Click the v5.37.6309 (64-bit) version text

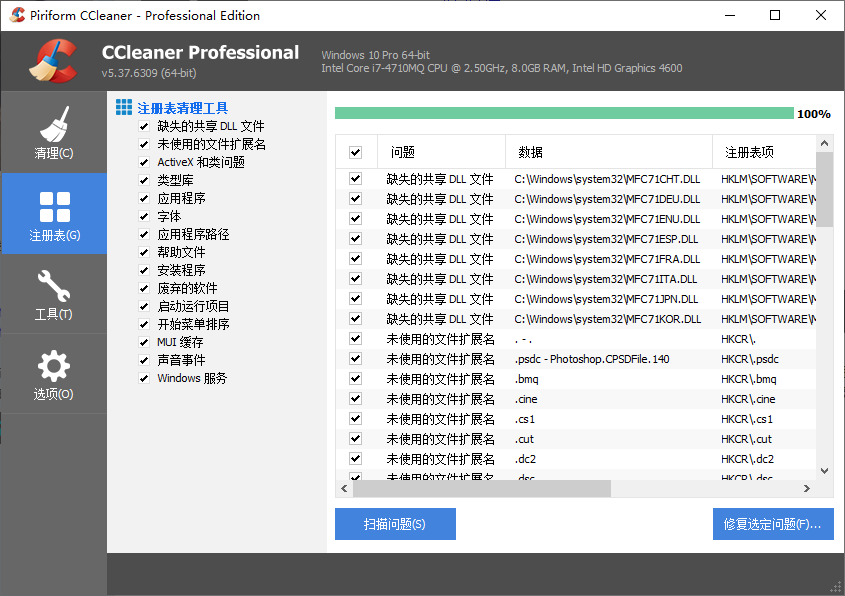coord(149,73)
